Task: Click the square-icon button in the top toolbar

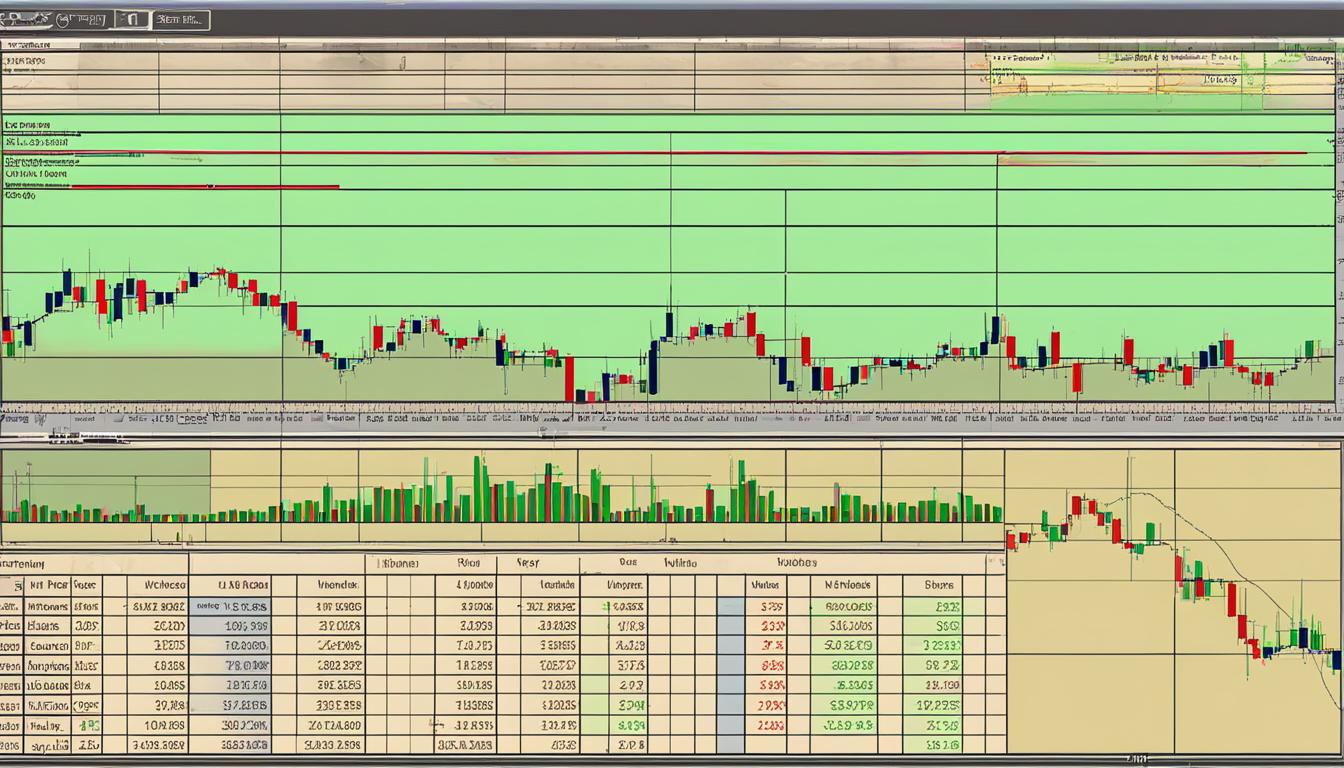Action: click(132, 19)
